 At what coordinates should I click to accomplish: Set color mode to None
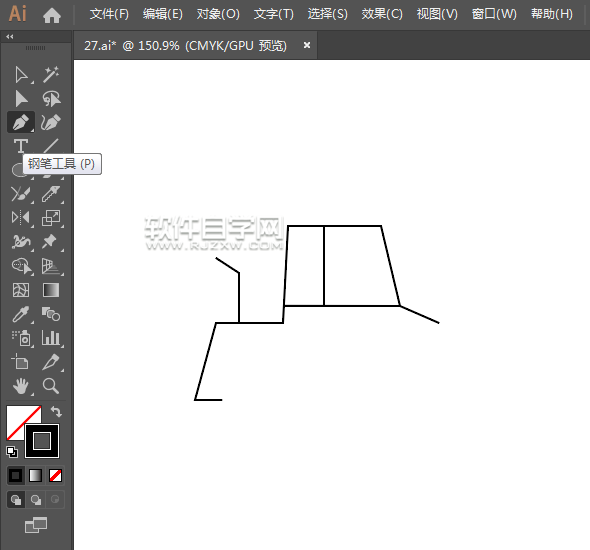click(55, 476)
